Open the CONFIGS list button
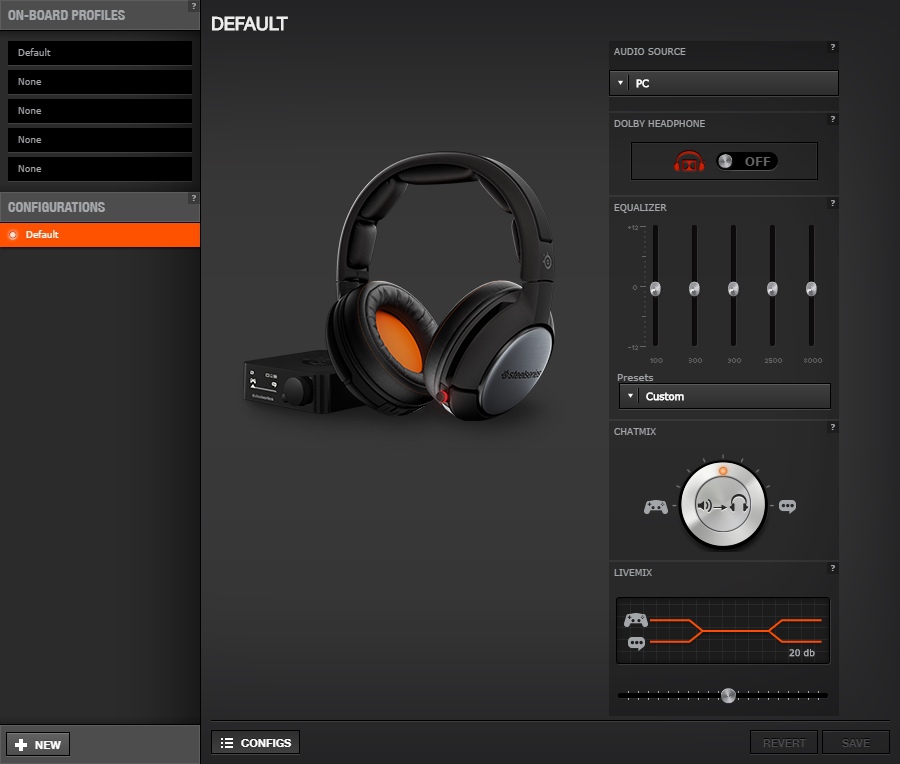 pyautogui.click(x=255, y=742)
